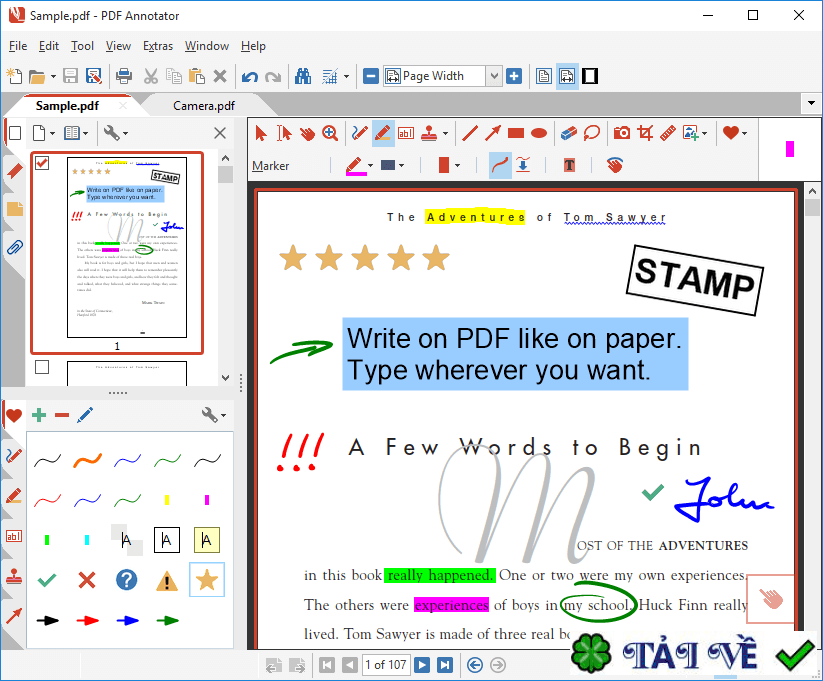Open the Help menu

pyautogui.click(x=253, y=46)
